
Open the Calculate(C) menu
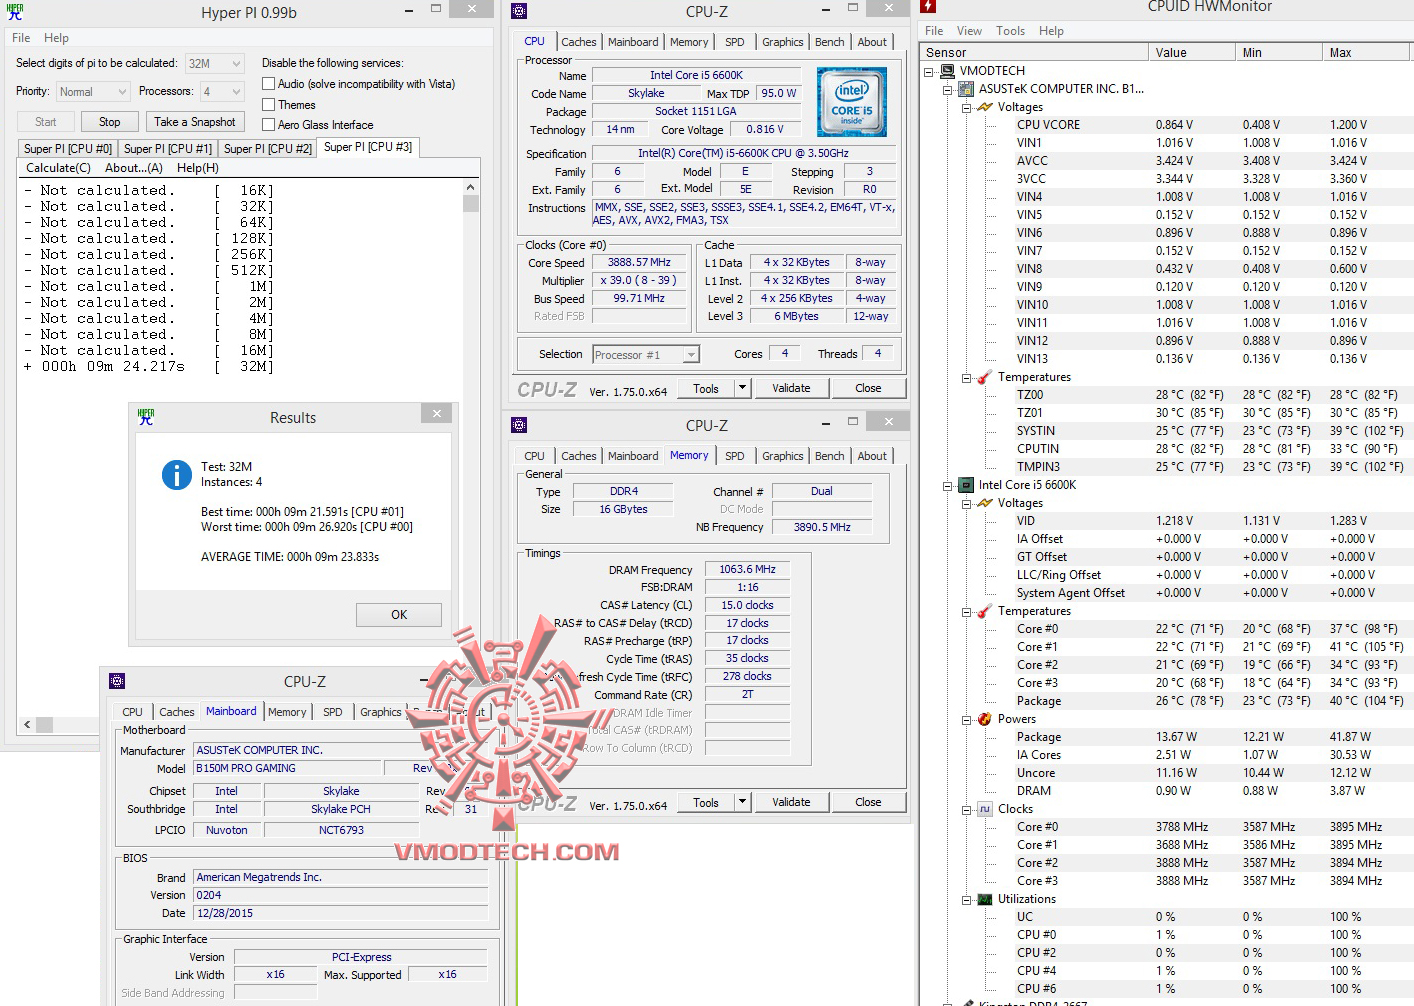(58, 167)
